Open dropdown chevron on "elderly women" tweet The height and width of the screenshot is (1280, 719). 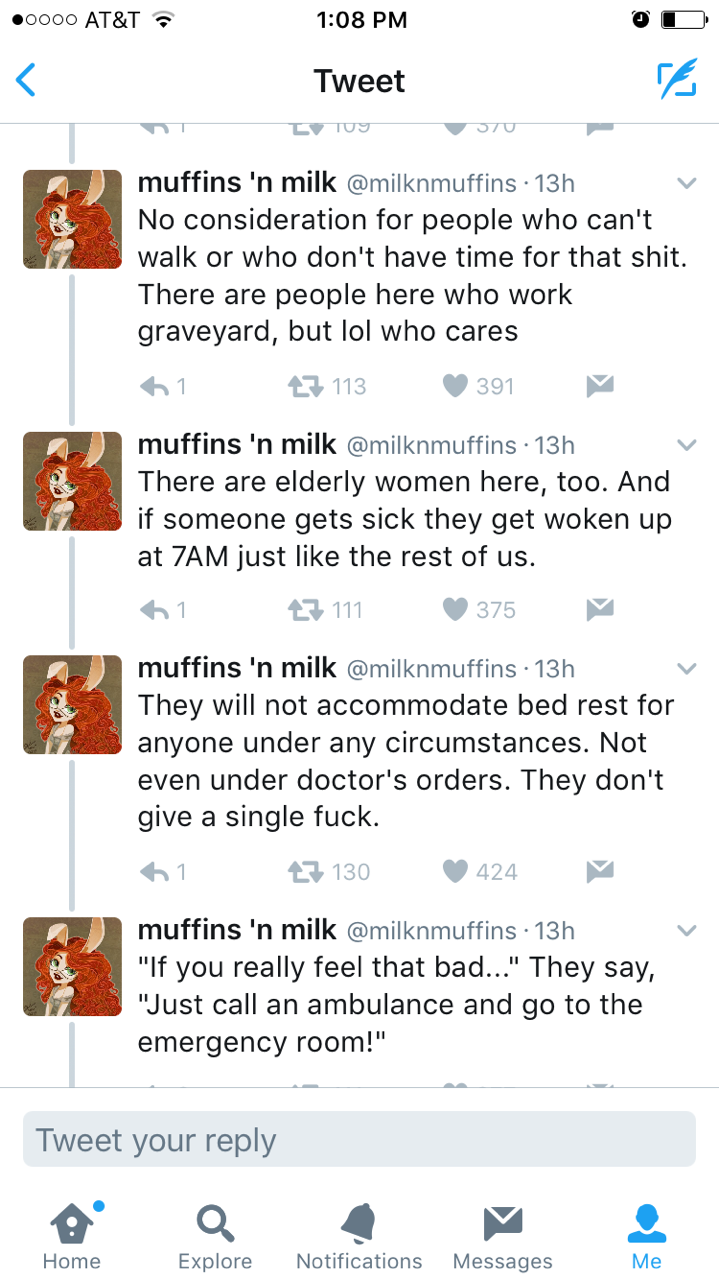tap(686, 444)
